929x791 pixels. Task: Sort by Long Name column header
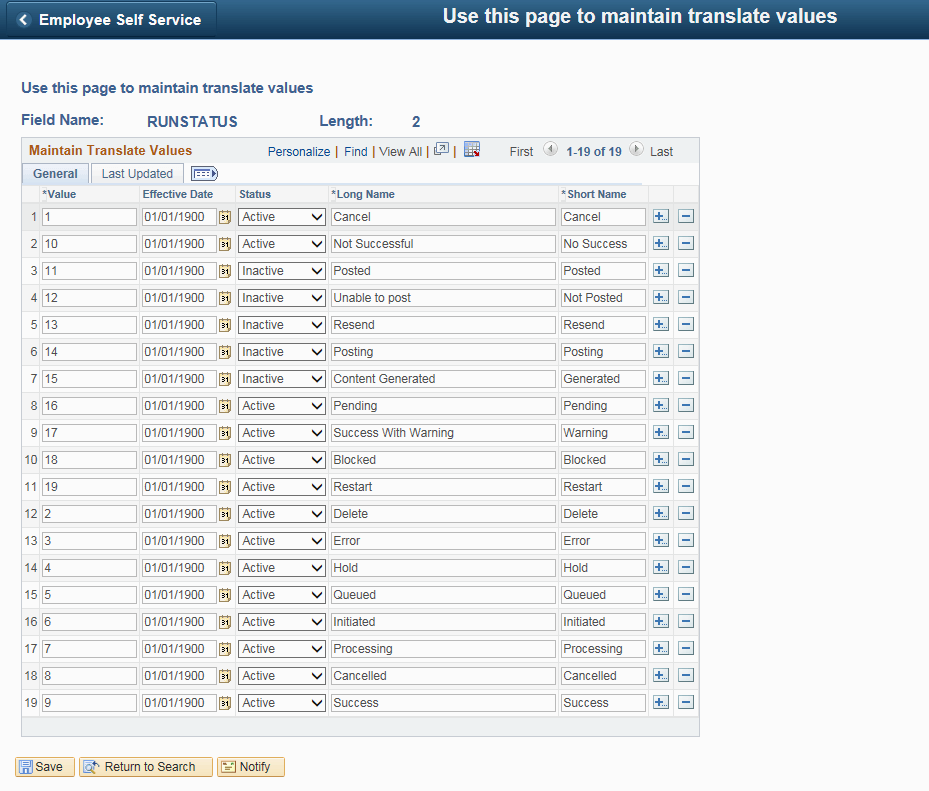tap(366, 194)
